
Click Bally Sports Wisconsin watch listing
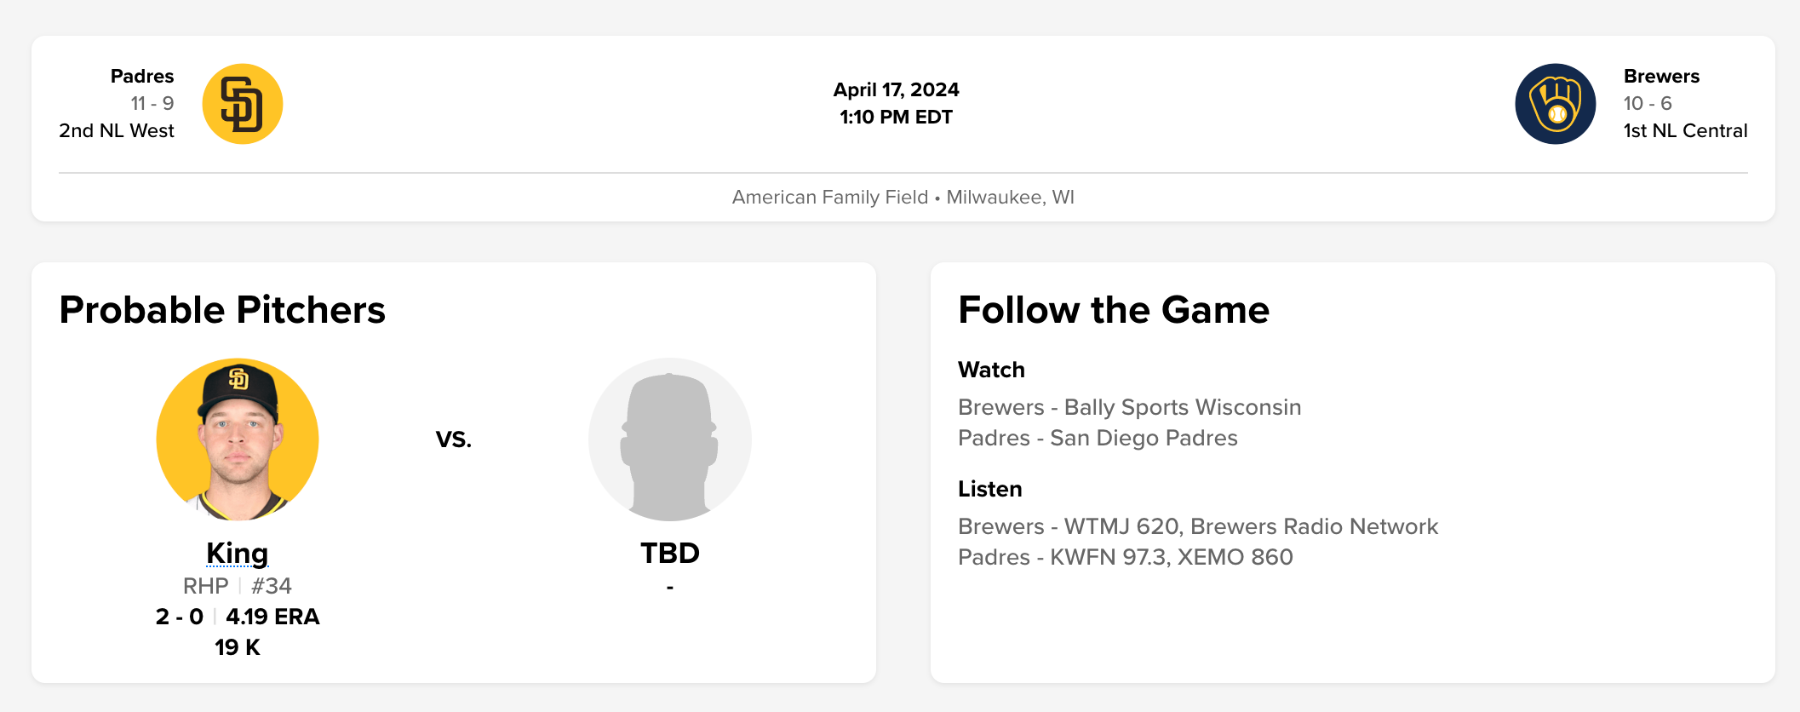coord(1129,407)
